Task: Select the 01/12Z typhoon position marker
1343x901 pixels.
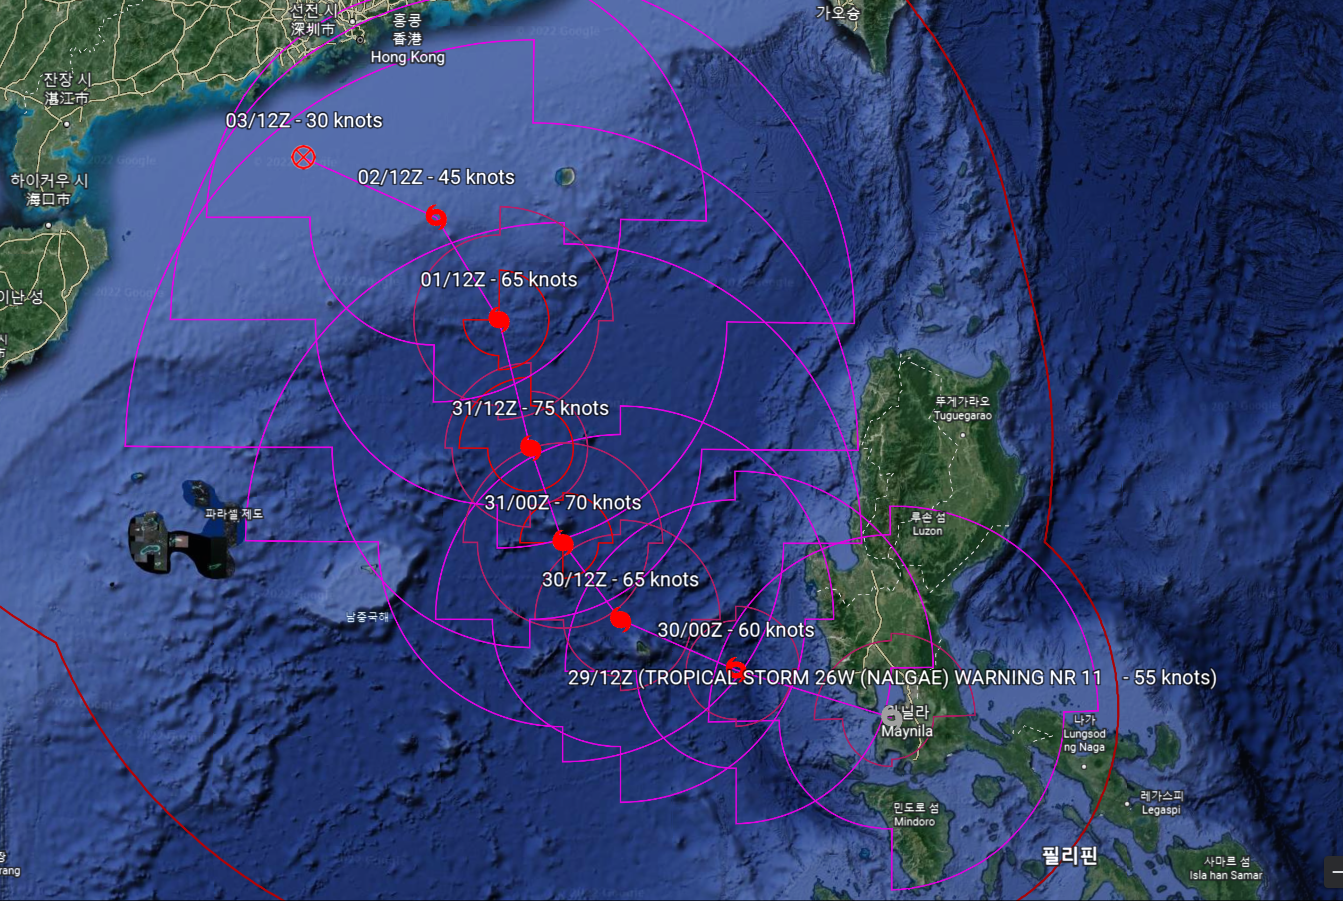Action: pyautogui.click(x=499, y=320)
